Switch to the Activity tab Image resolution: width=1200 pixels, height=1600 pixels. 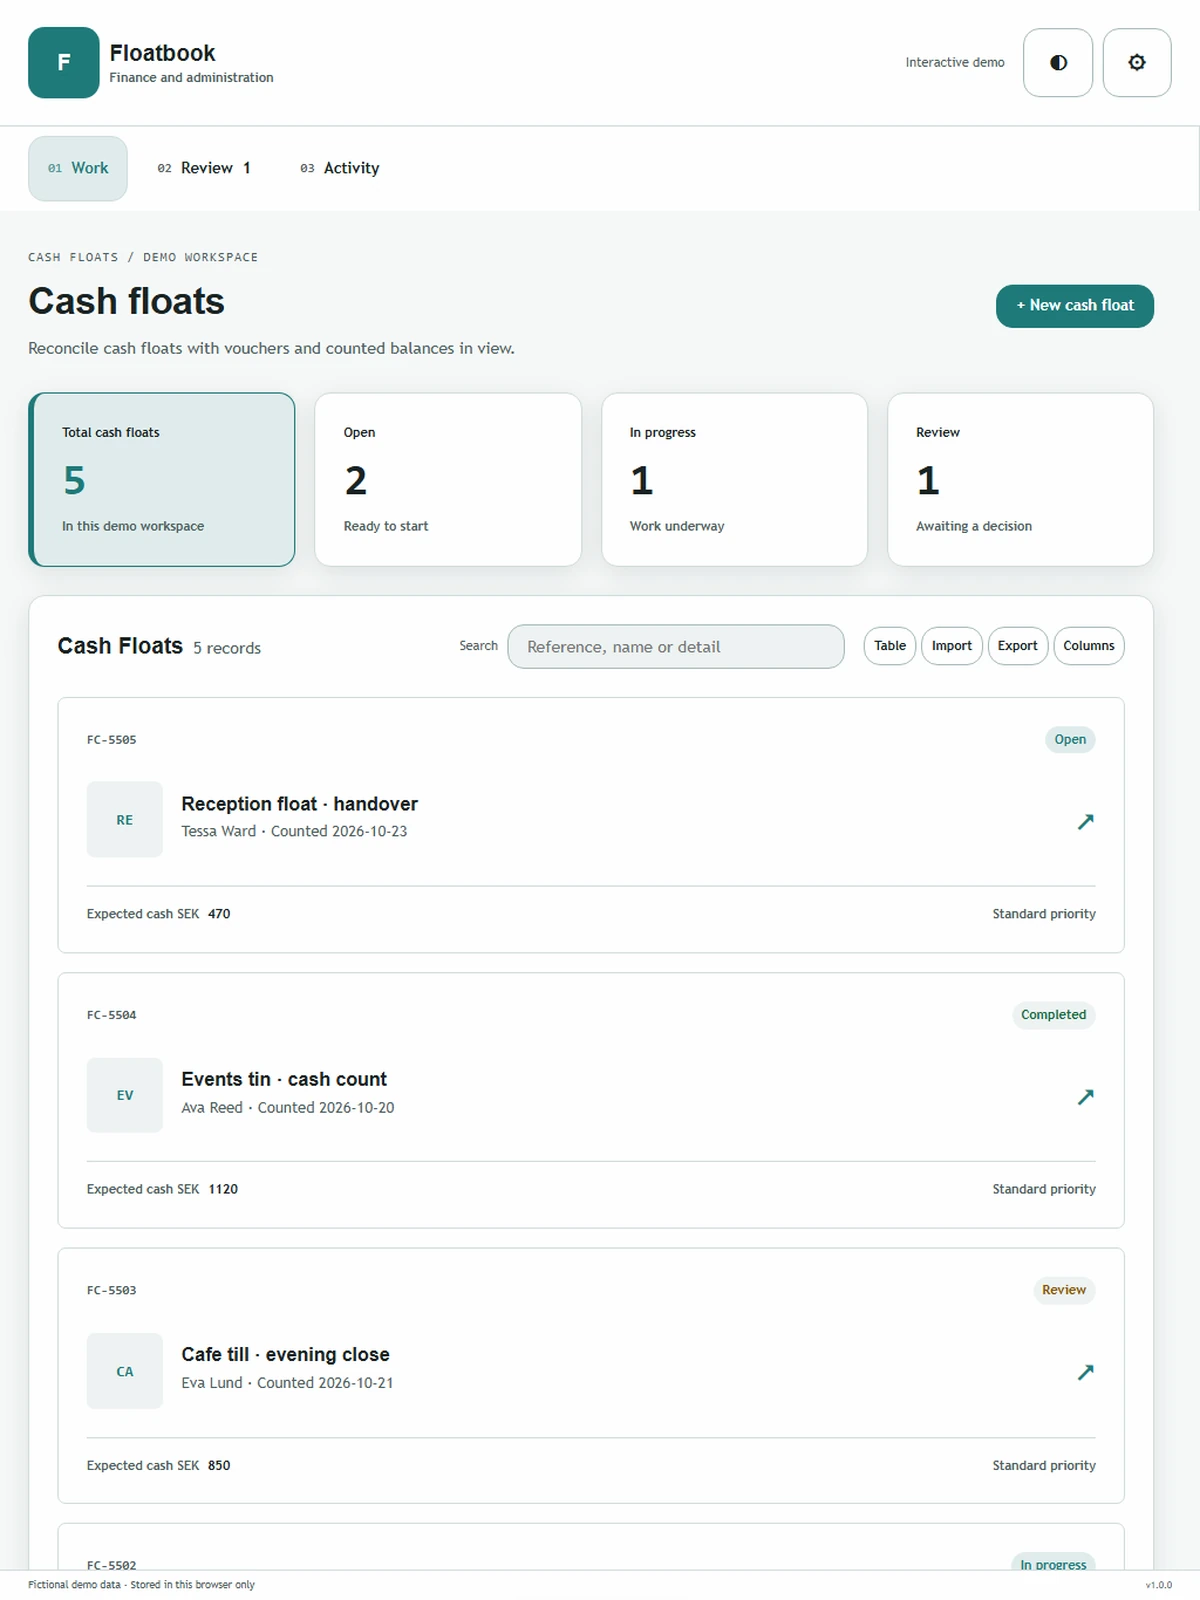(x=340, y=168)
